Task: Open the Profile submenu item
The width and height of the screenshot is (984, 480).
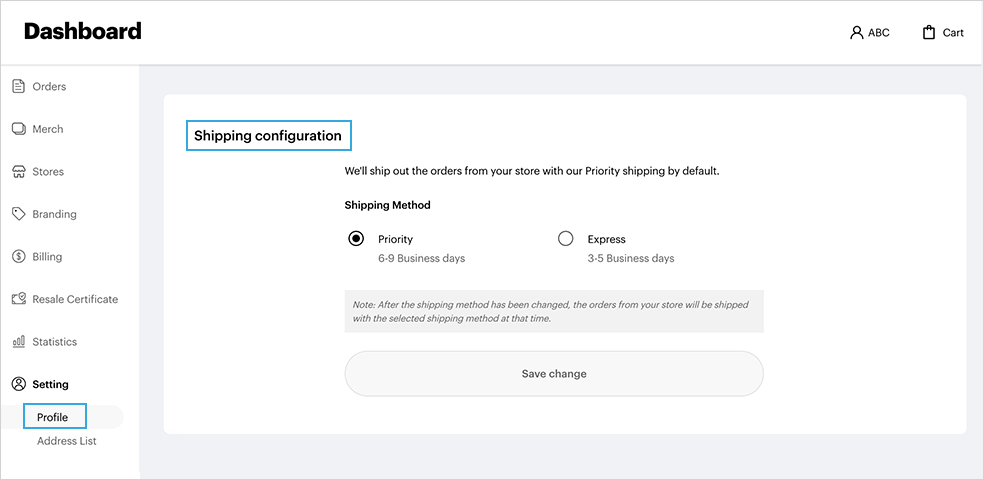Action: click(53, 417)
